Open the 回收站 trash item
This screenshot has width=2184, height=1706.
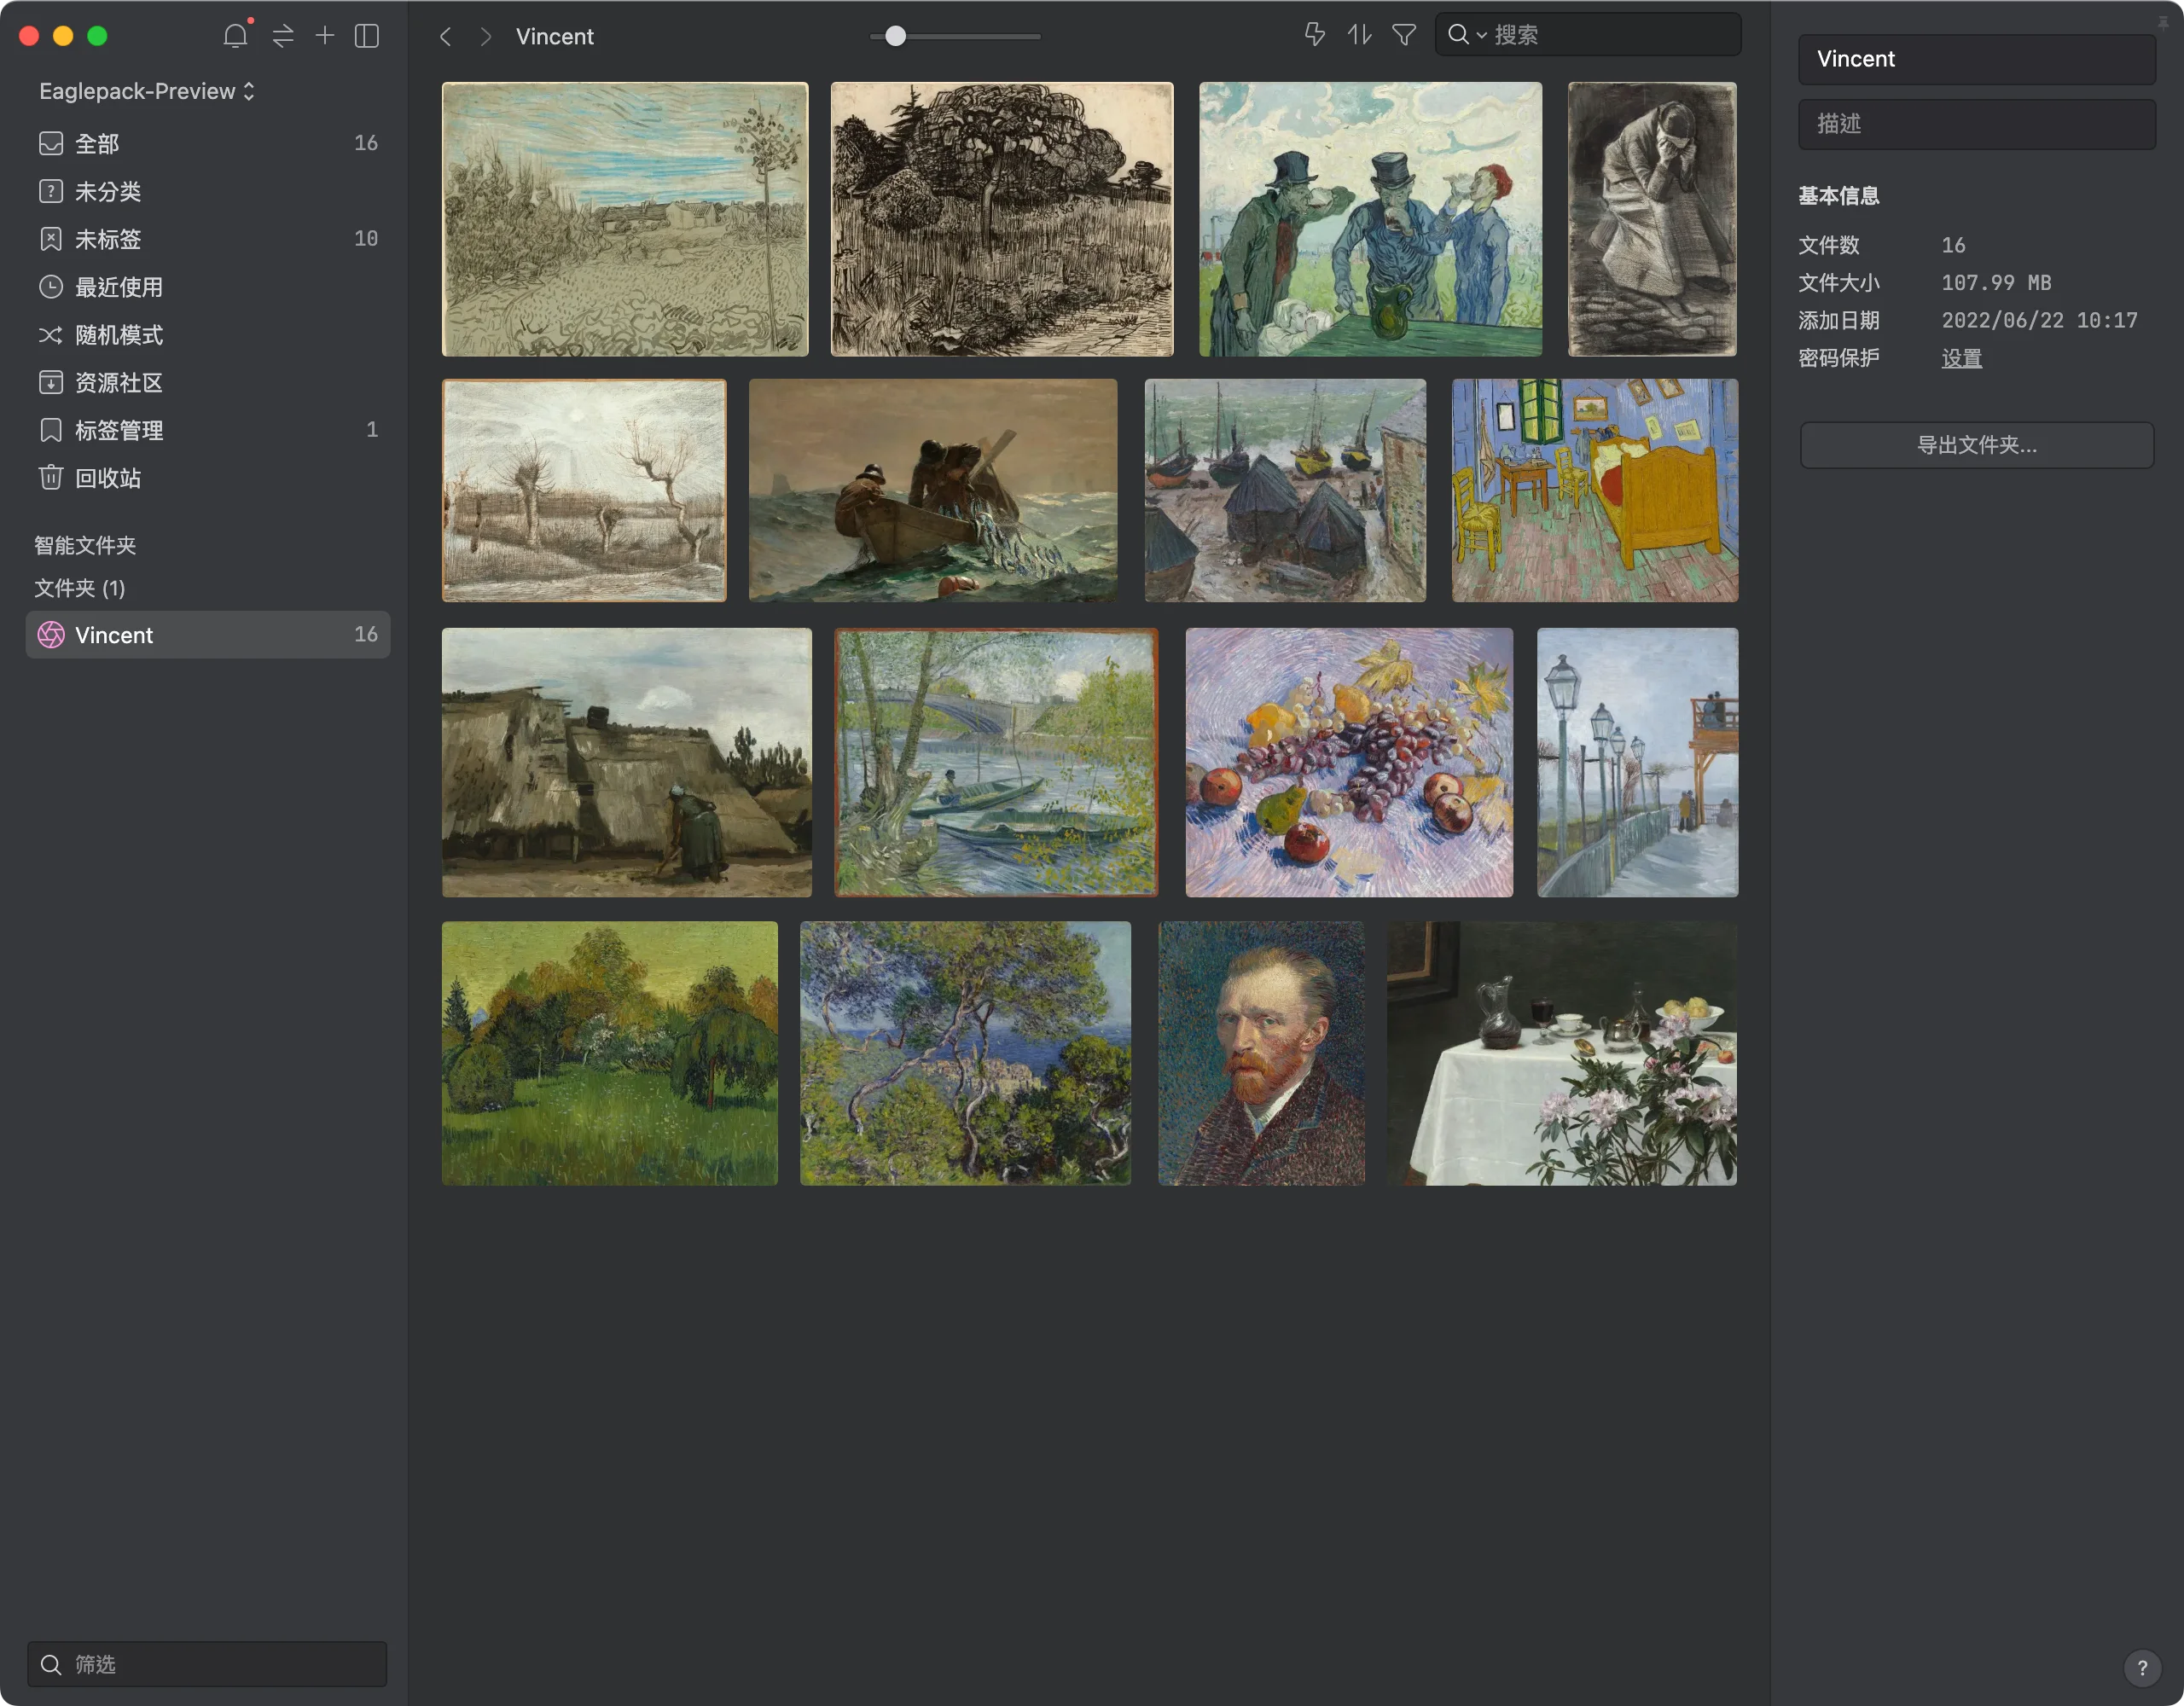(108, 478)
